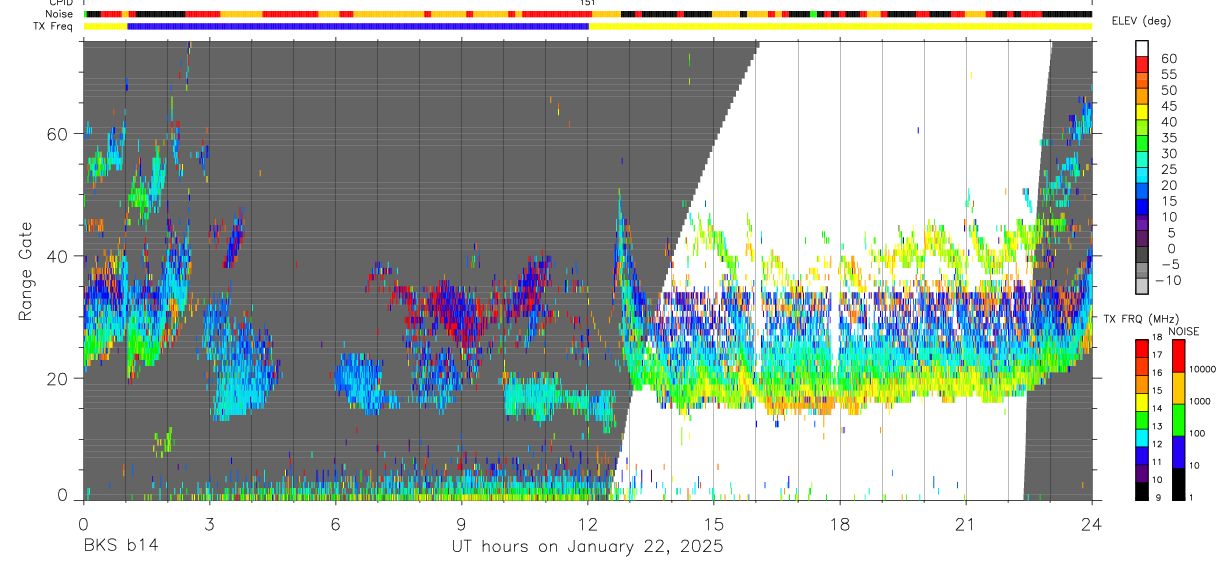Click the '10000' label on the NOISE scale

(1205, 370)
